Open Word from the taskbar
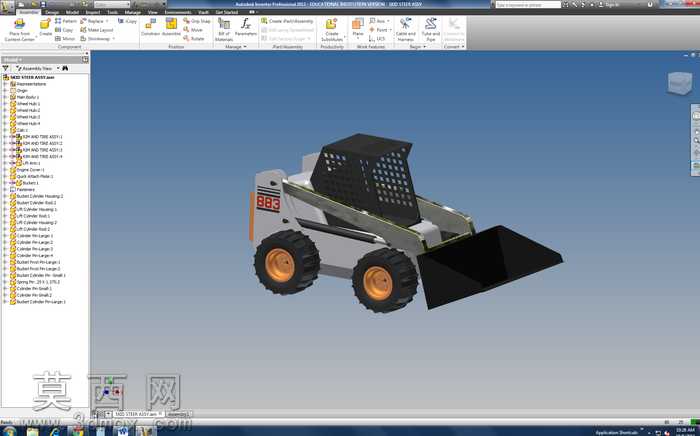This screenshot has height=436, width=700. (x=122, y=432)
